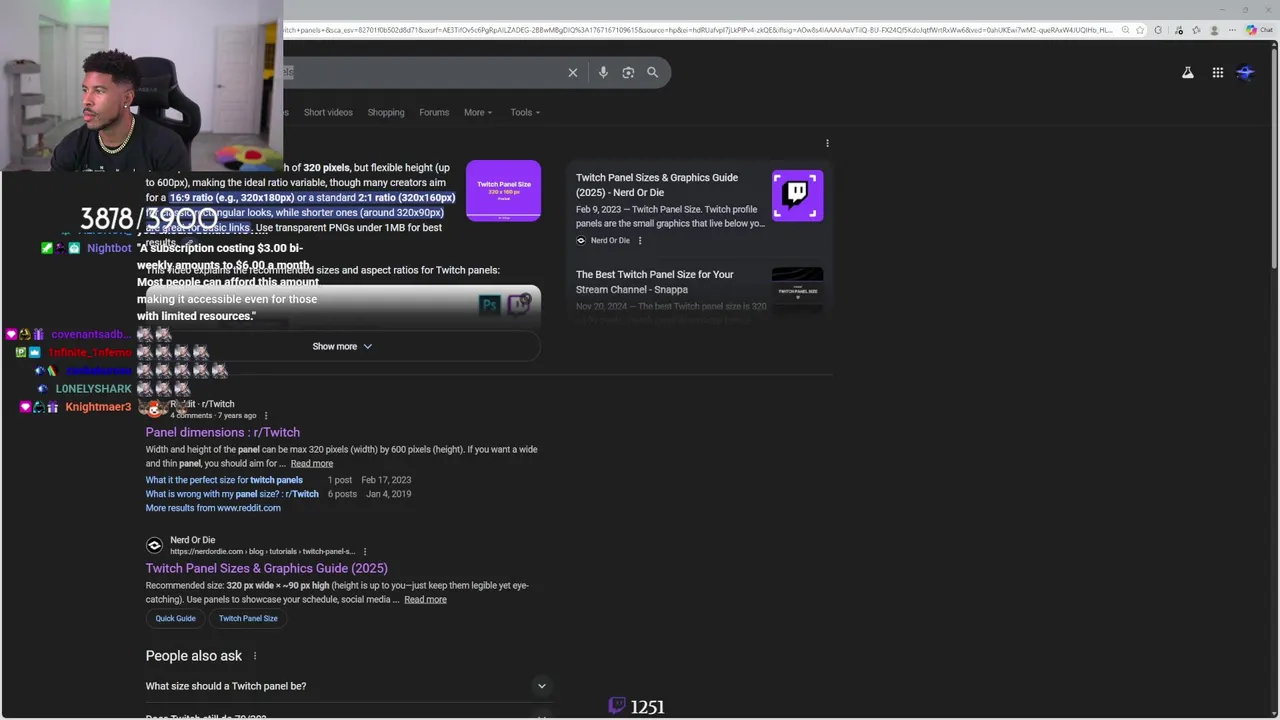The height and width of the screenshot is (720, 1280).
Task: Switch to Forums results tab
Action: pyautogui.click(x=434, y=112)
